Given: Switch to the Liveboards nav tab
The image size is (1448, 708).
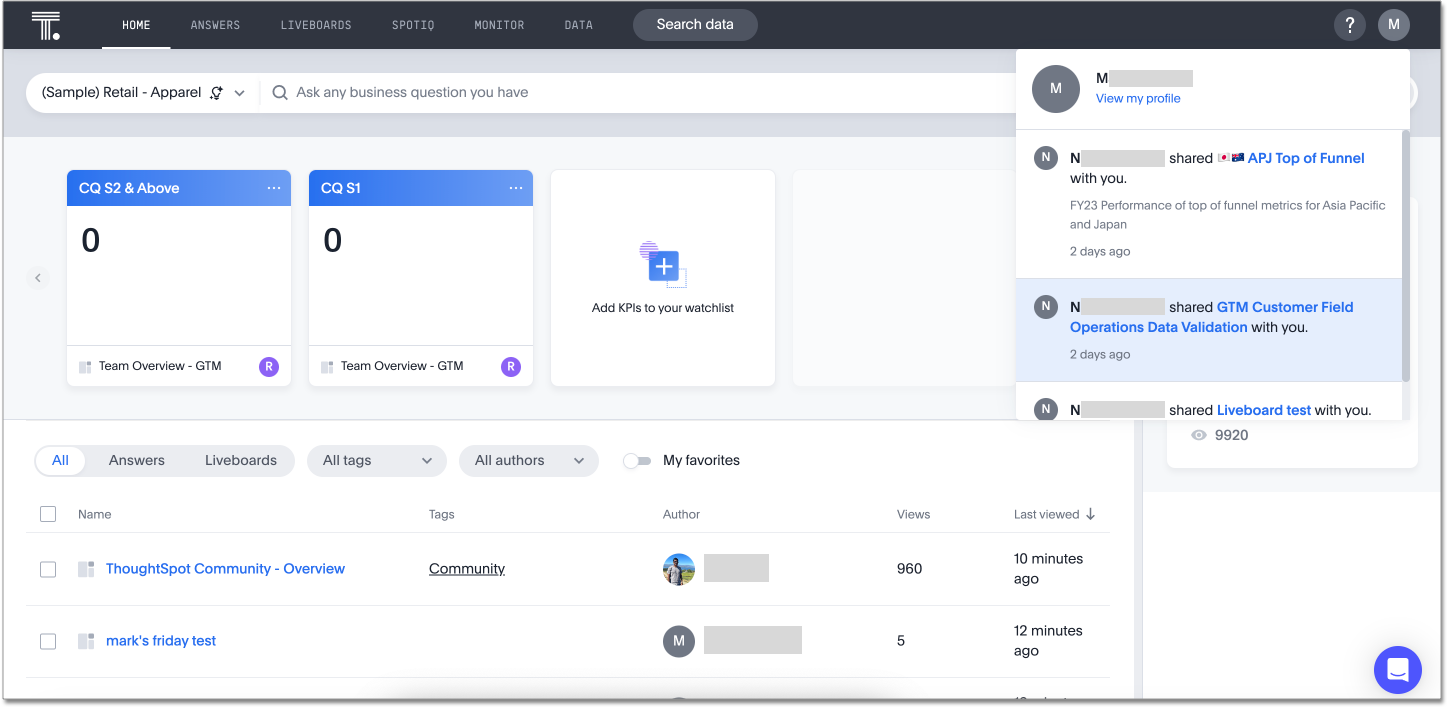Looking at the screenshot, I should pos(315,25).
